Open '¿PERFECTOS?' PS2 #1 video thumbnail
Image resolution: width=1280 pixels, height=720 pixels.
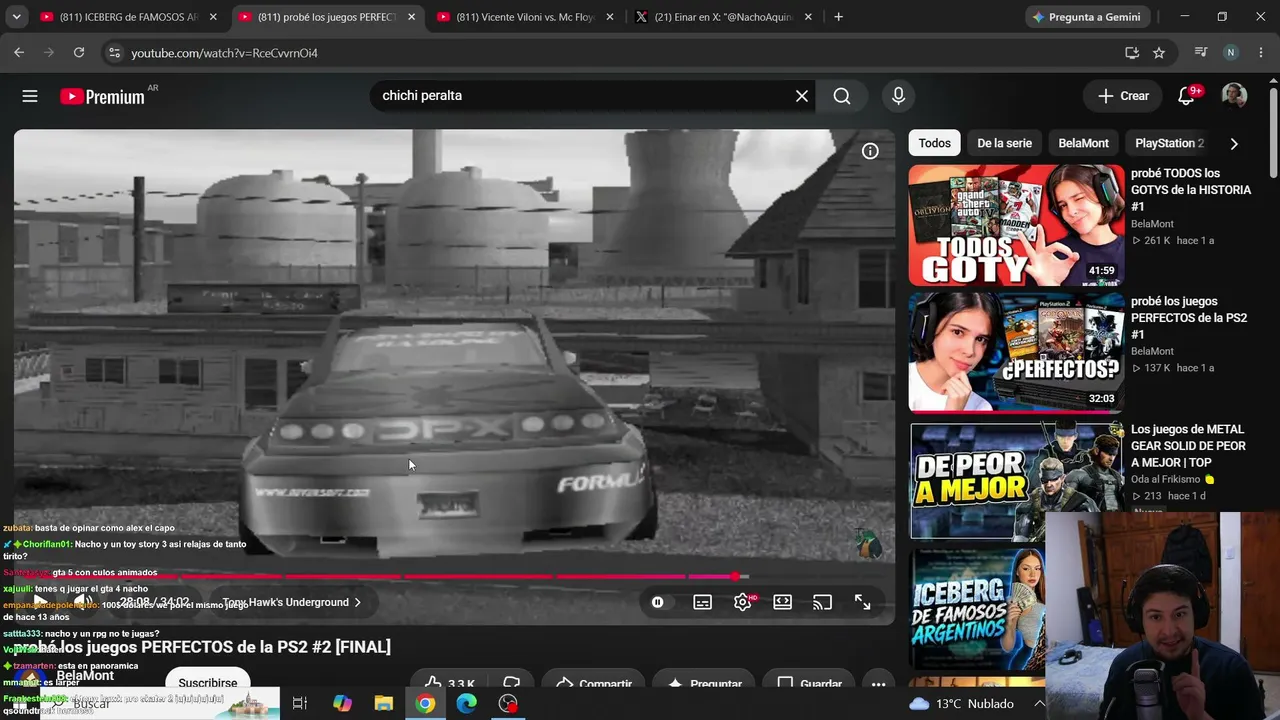coord(1016,352)
